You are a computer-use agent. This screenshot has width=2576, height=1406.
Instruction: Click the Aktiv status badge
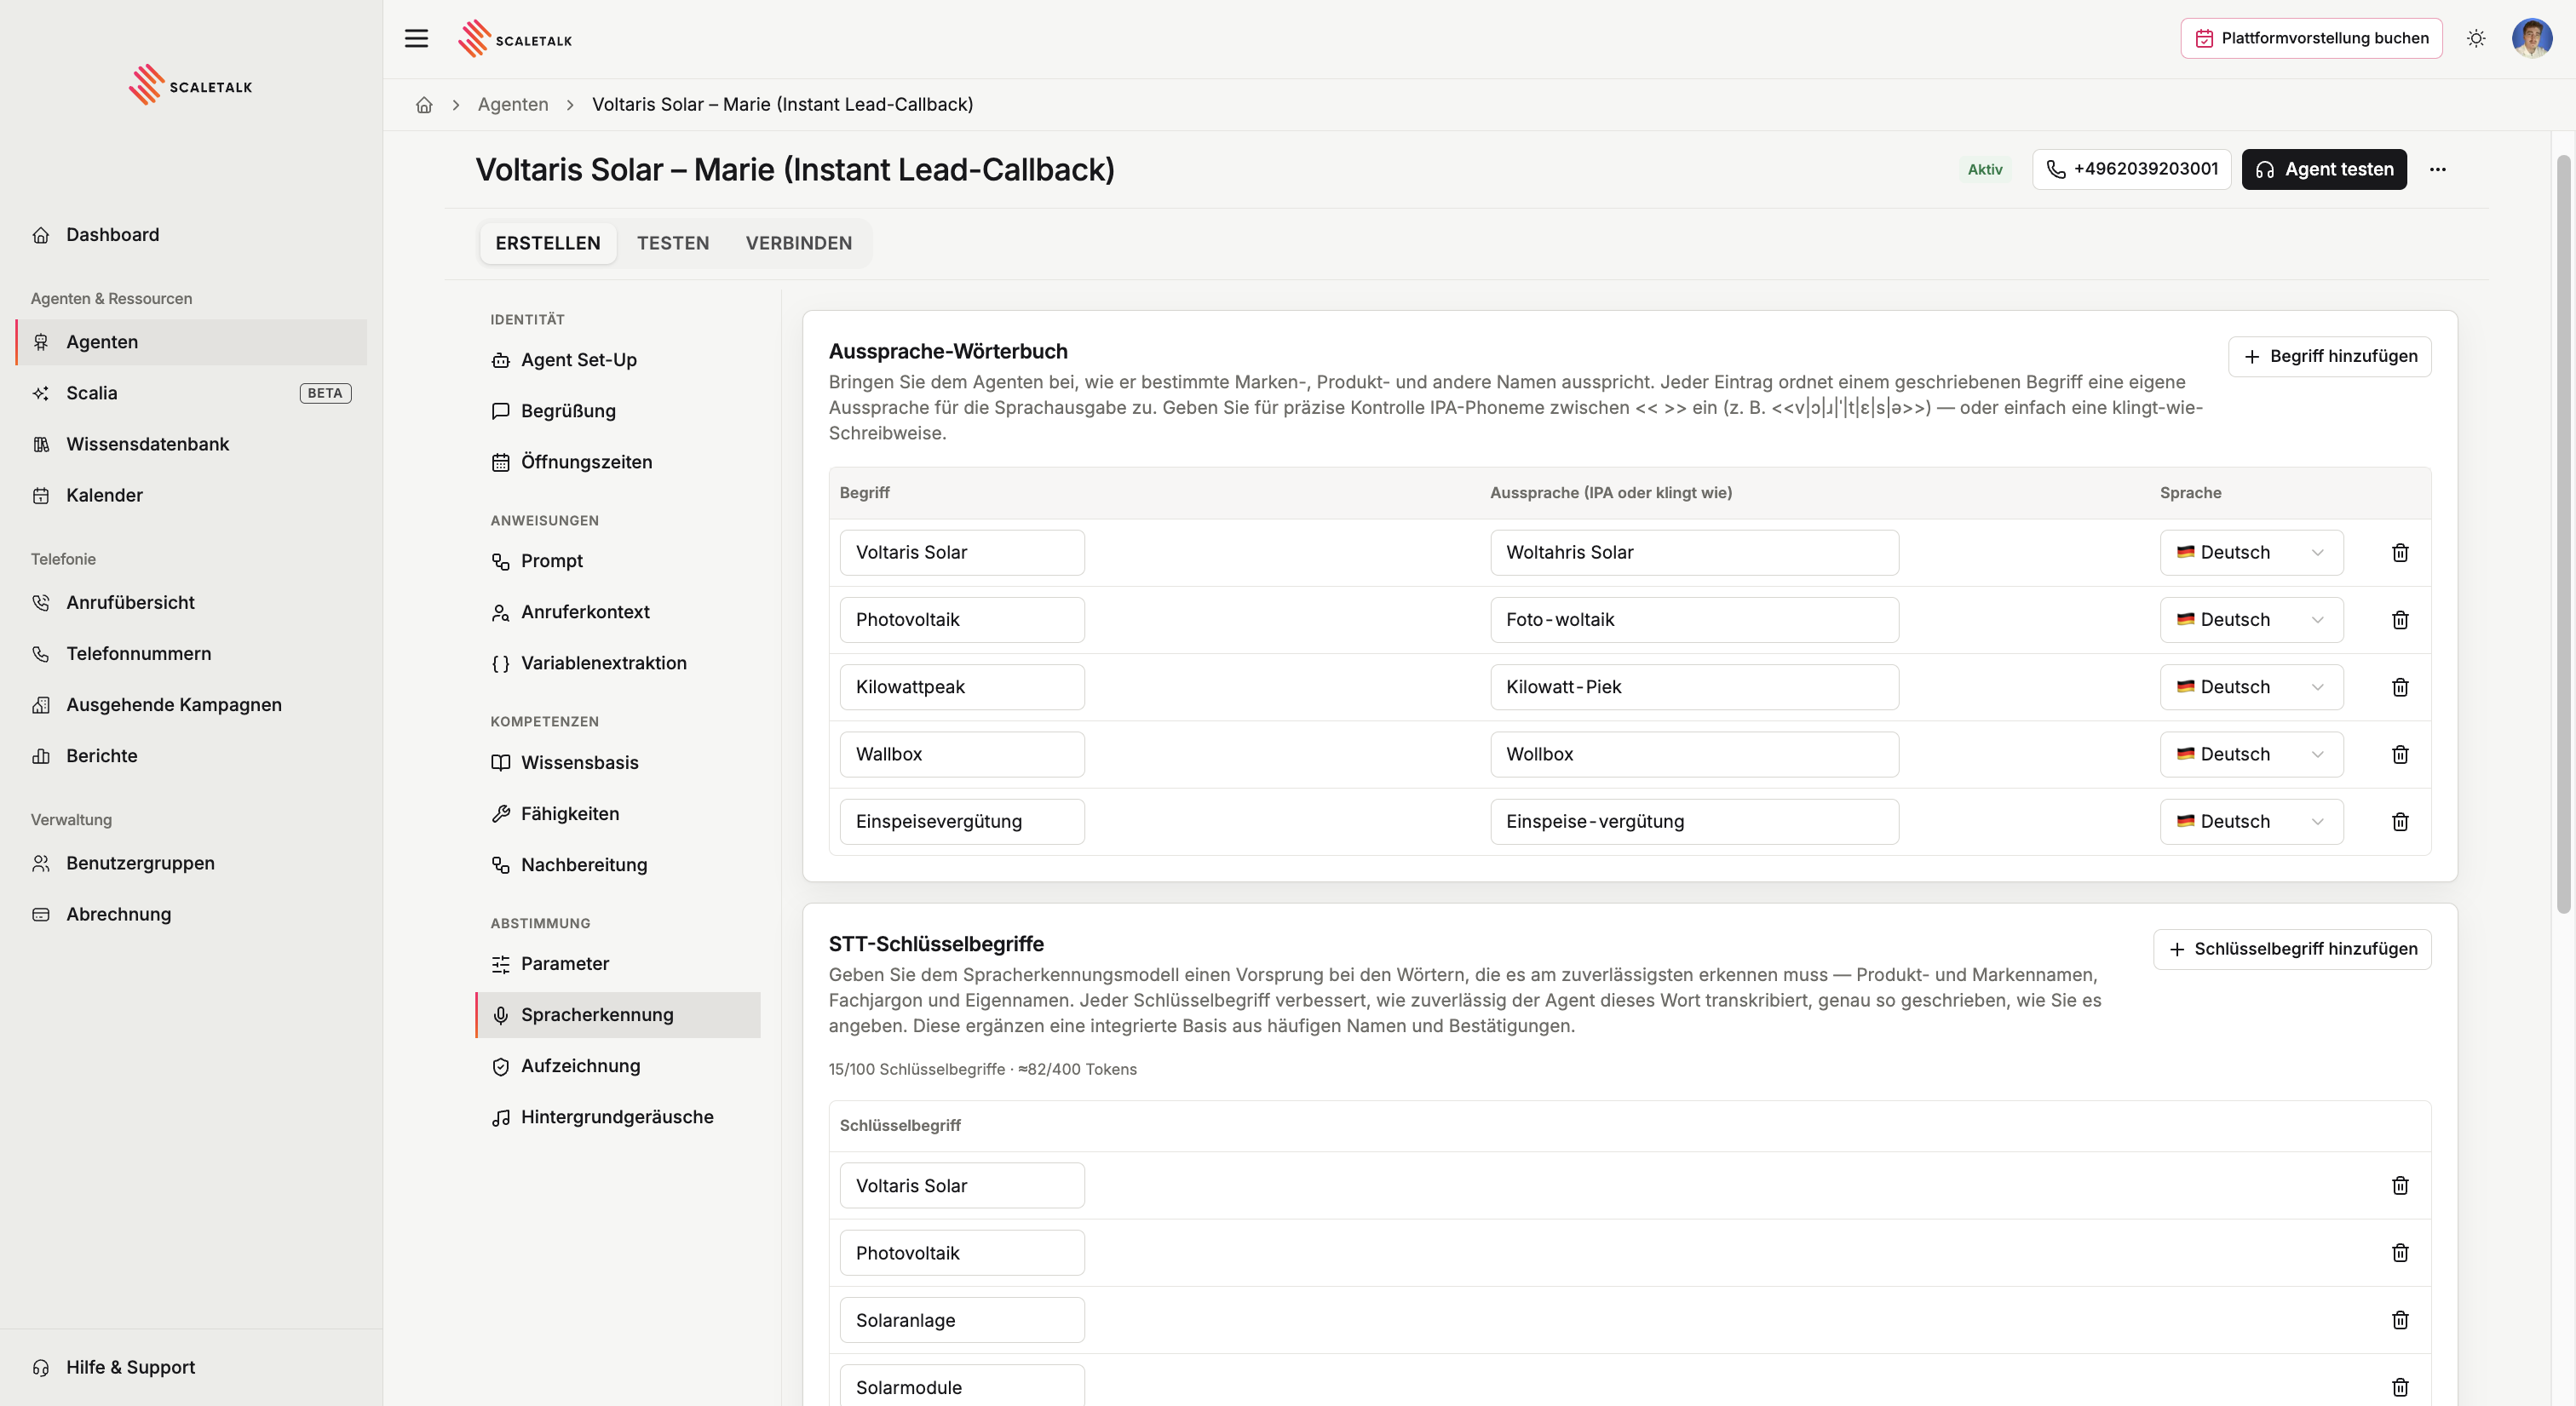pos(1984,170)
